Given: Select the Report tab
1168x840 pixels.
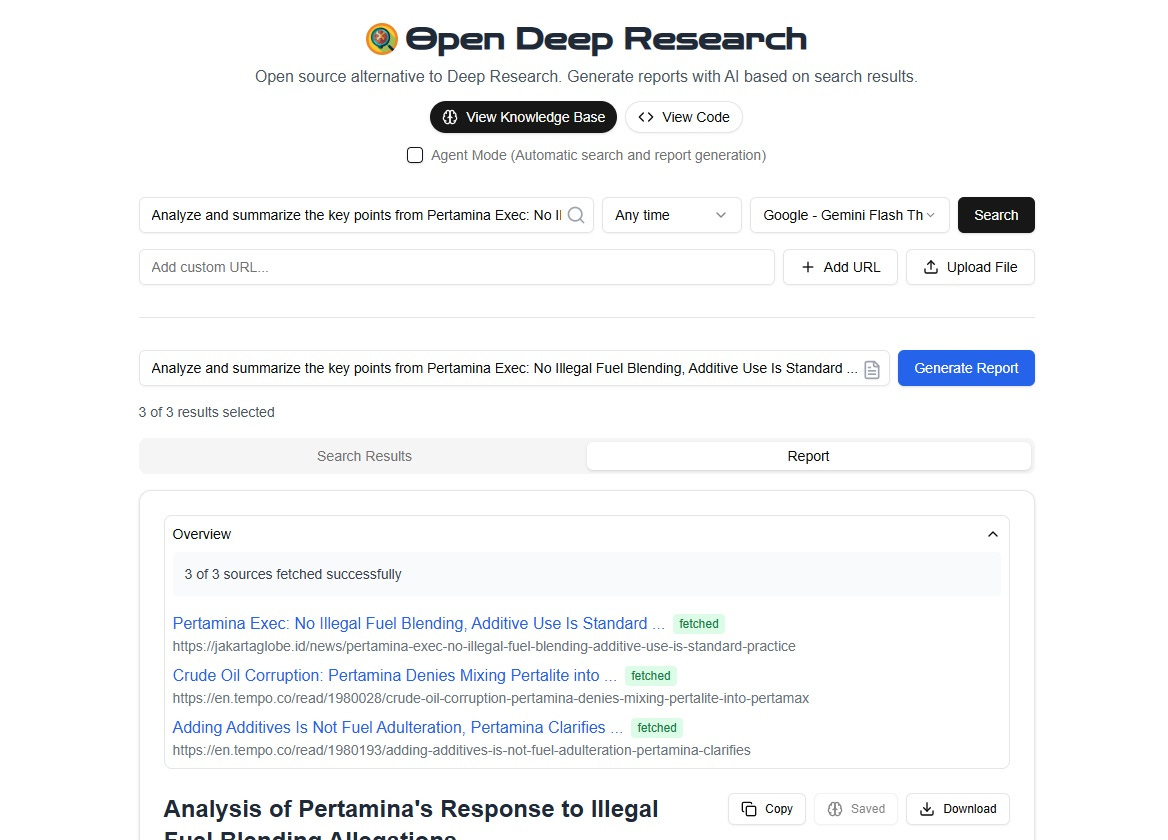Looking at the screenshot, I should point(808,456).
